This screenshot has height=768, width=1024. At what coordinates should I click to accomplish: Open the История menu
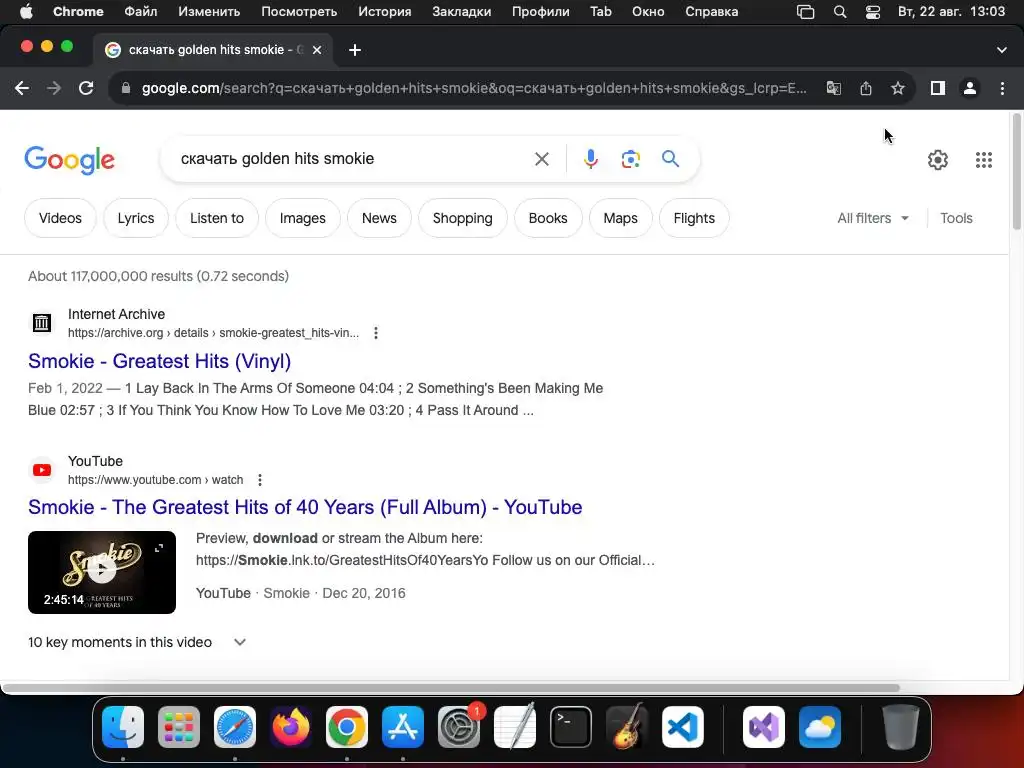[385, 12]
